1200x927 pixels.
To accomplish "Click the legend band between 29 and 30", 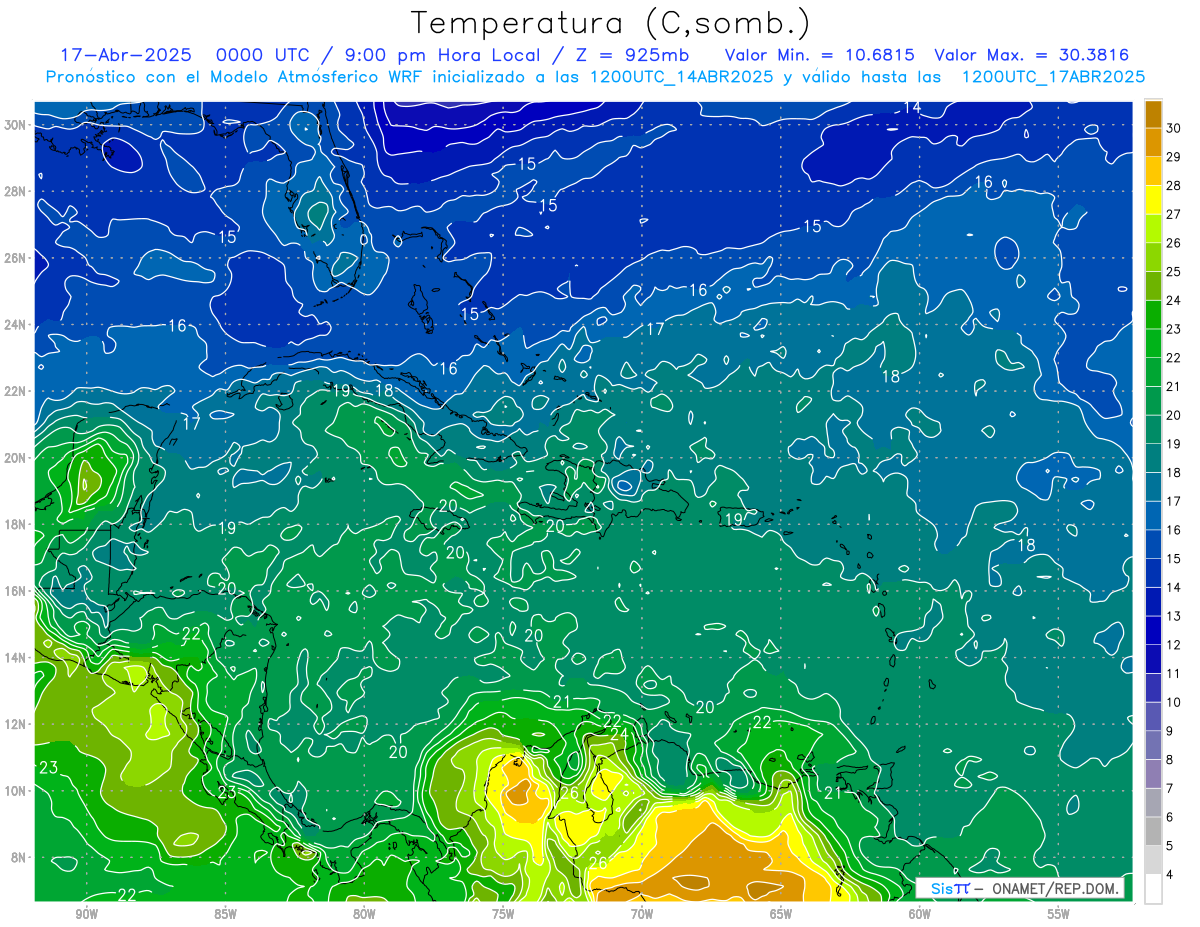I will coord(1153,142).
